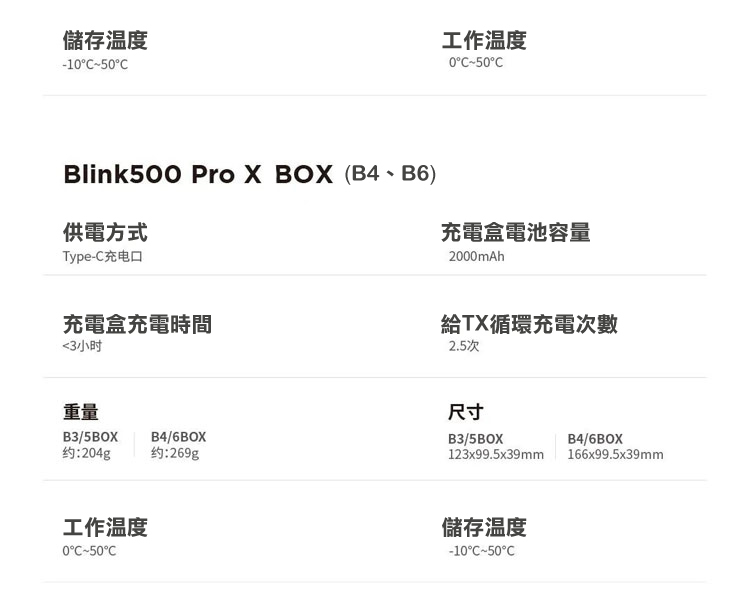The height and width of the screenshot is (612, 750).
Task: Click the 供電方式 heading
Action: tap(105, 233)
